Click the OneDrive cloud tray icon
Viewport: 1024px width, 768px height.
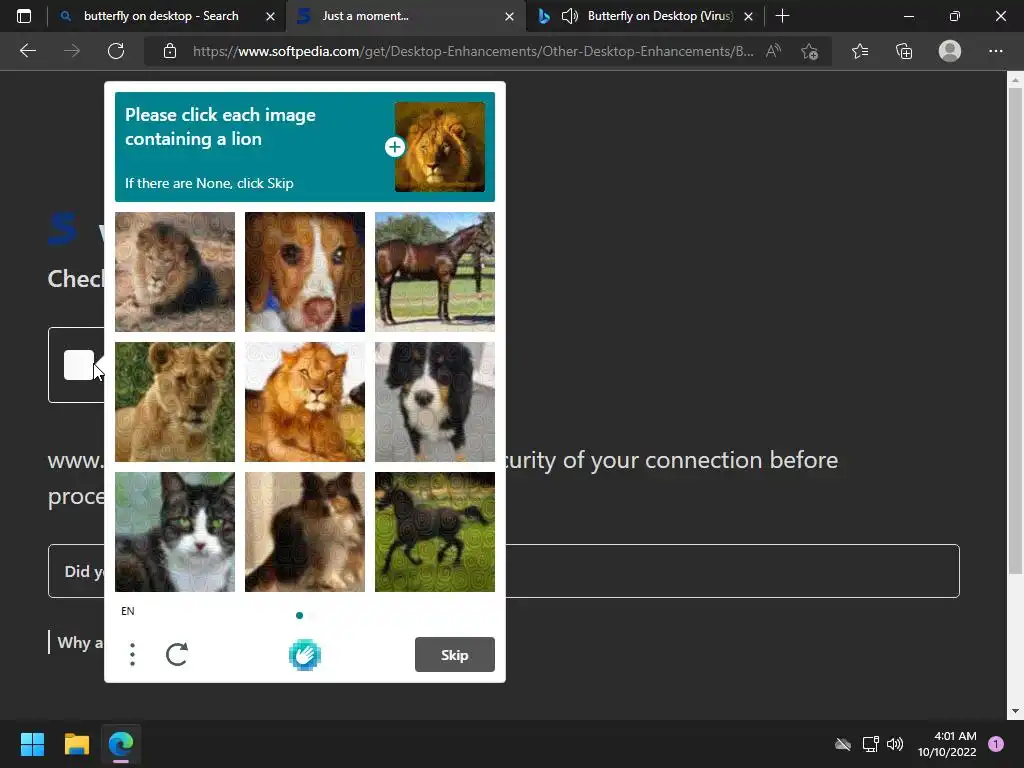tap(843, 744)
